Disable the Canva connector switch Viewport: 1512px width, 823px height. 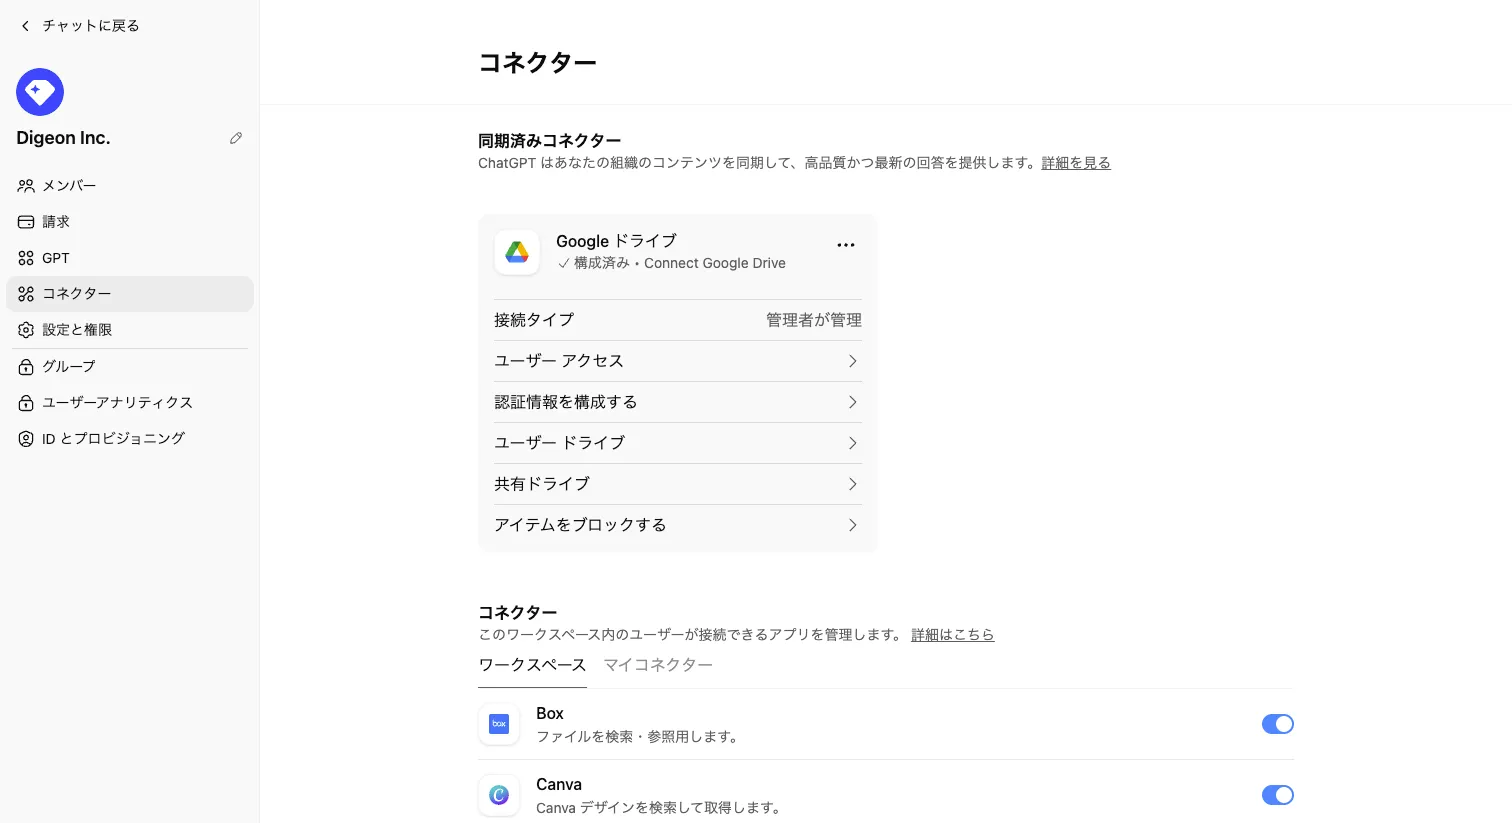tap(1277, 795)
